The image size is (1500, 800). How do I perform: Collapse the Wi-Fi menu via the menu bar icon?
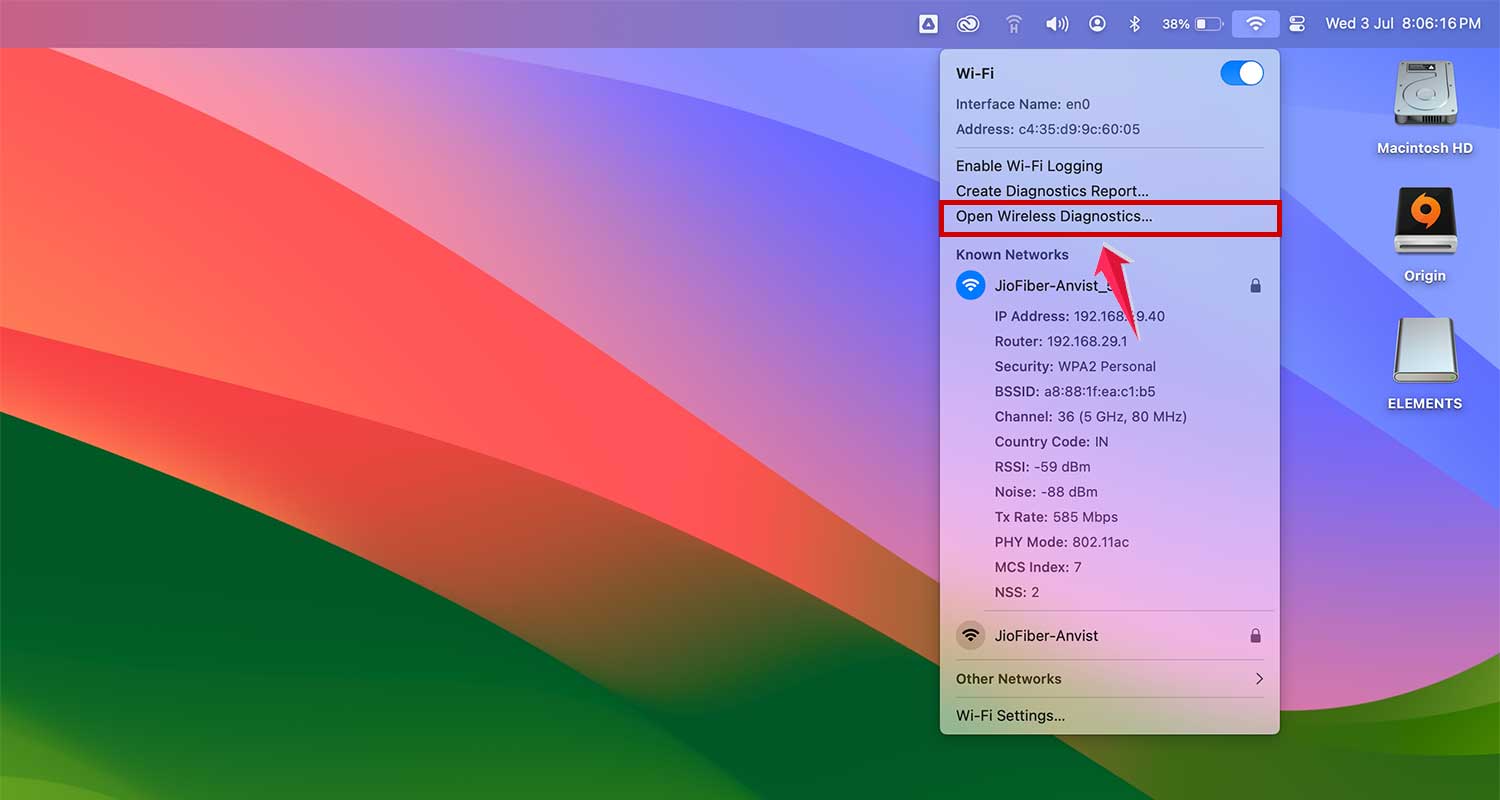[1255, 23]
